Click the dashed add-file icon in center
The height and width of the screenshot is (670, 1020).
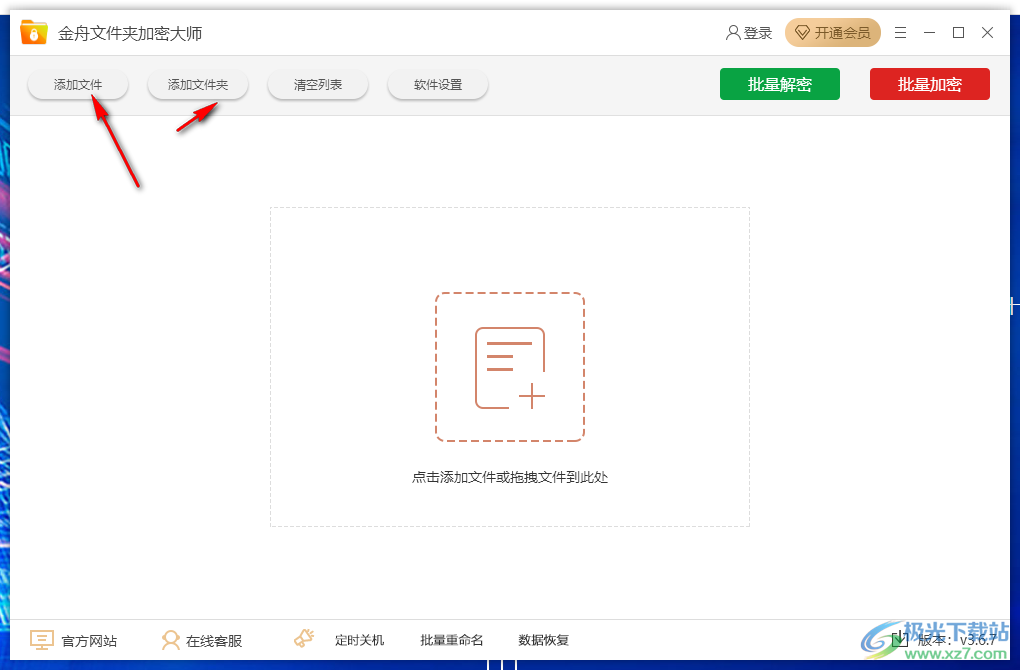(x=510, y=365)
